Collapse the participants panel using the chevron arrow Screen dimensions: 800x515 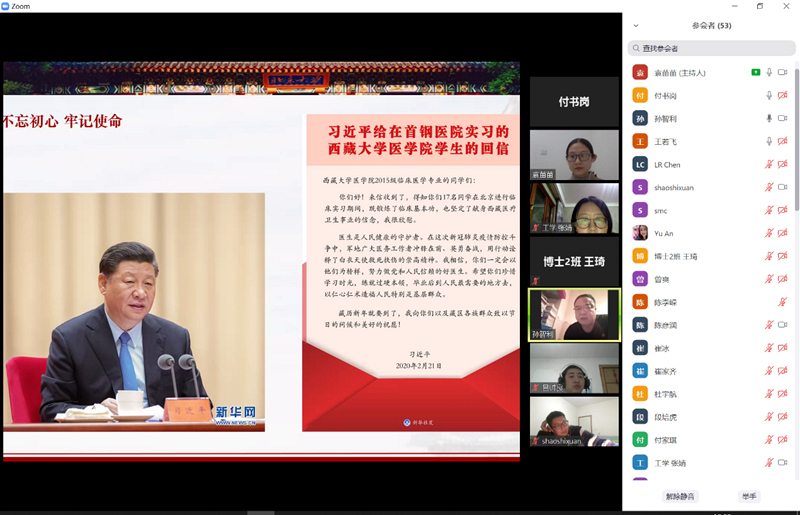[x=636, y=25]
